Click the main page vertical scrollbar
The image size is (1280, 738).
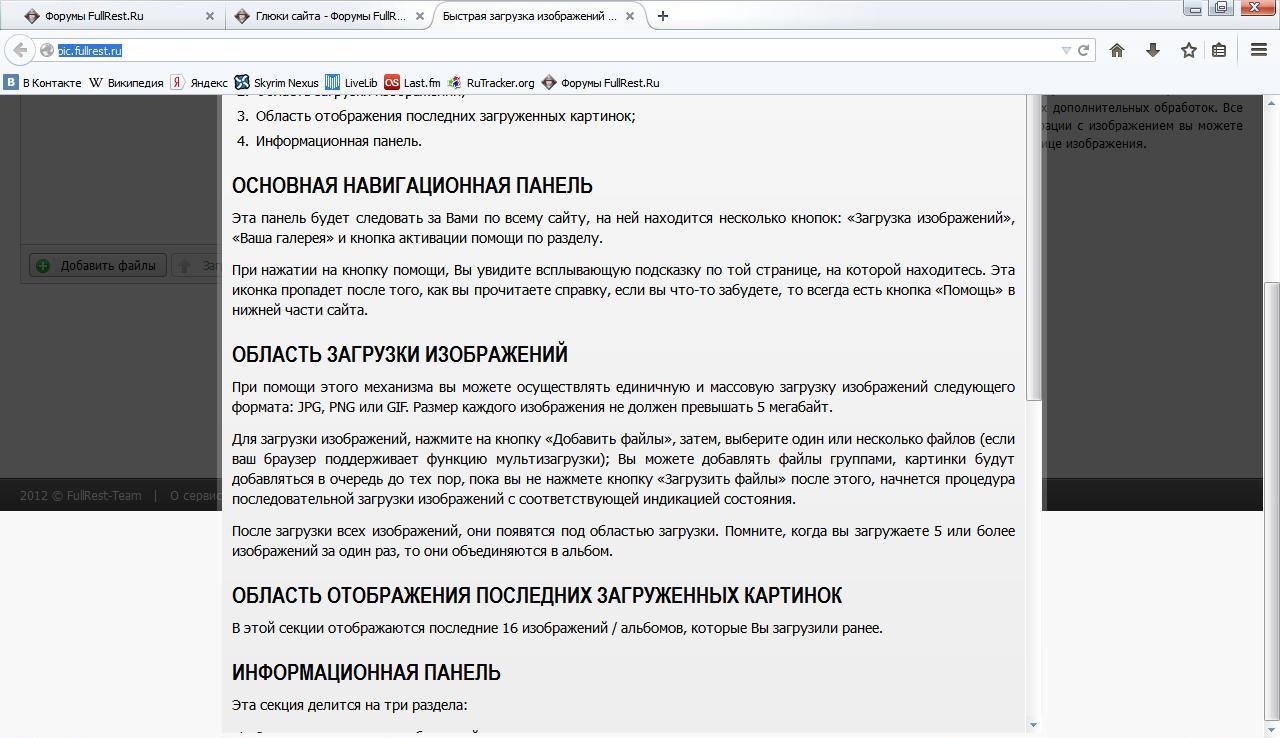(x=1272, y=500)
